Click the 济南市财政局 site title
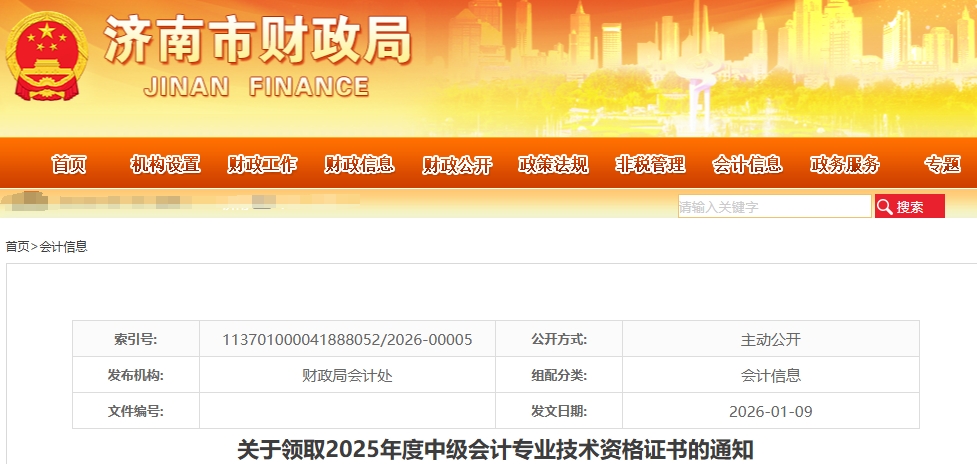Image resolution: width=977 pixels, height=464 pixels. (257, 40)
